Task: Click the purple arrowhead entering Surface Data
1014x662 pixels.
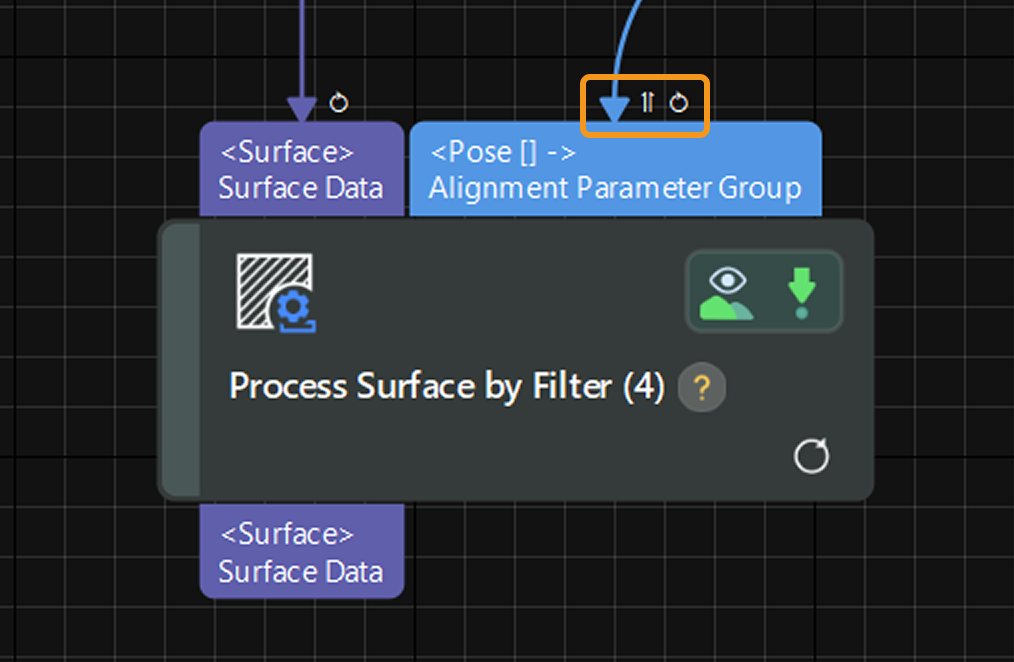Action: (x=301, y=107)
